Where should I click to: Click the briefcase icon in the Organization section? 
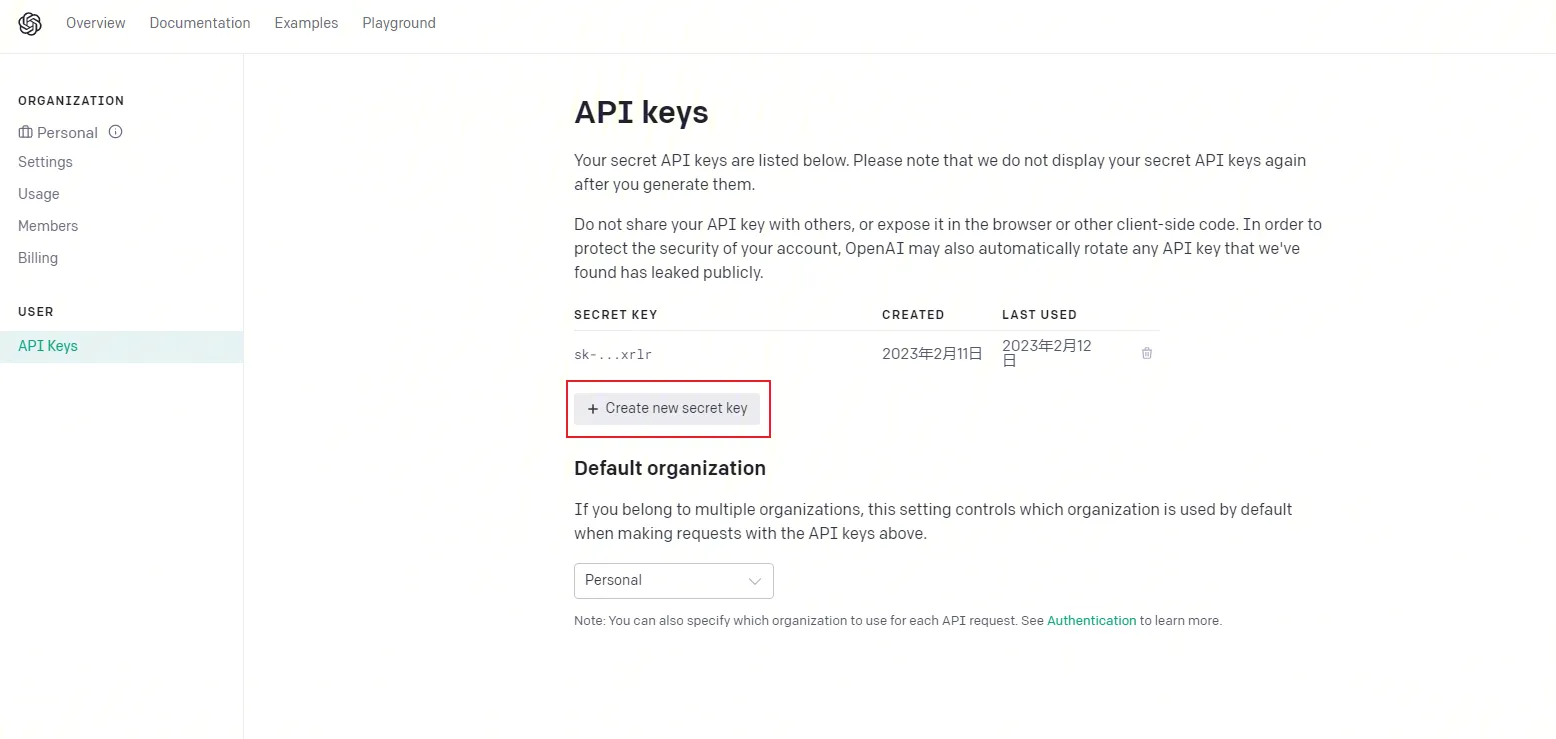[x=25, y=132]
